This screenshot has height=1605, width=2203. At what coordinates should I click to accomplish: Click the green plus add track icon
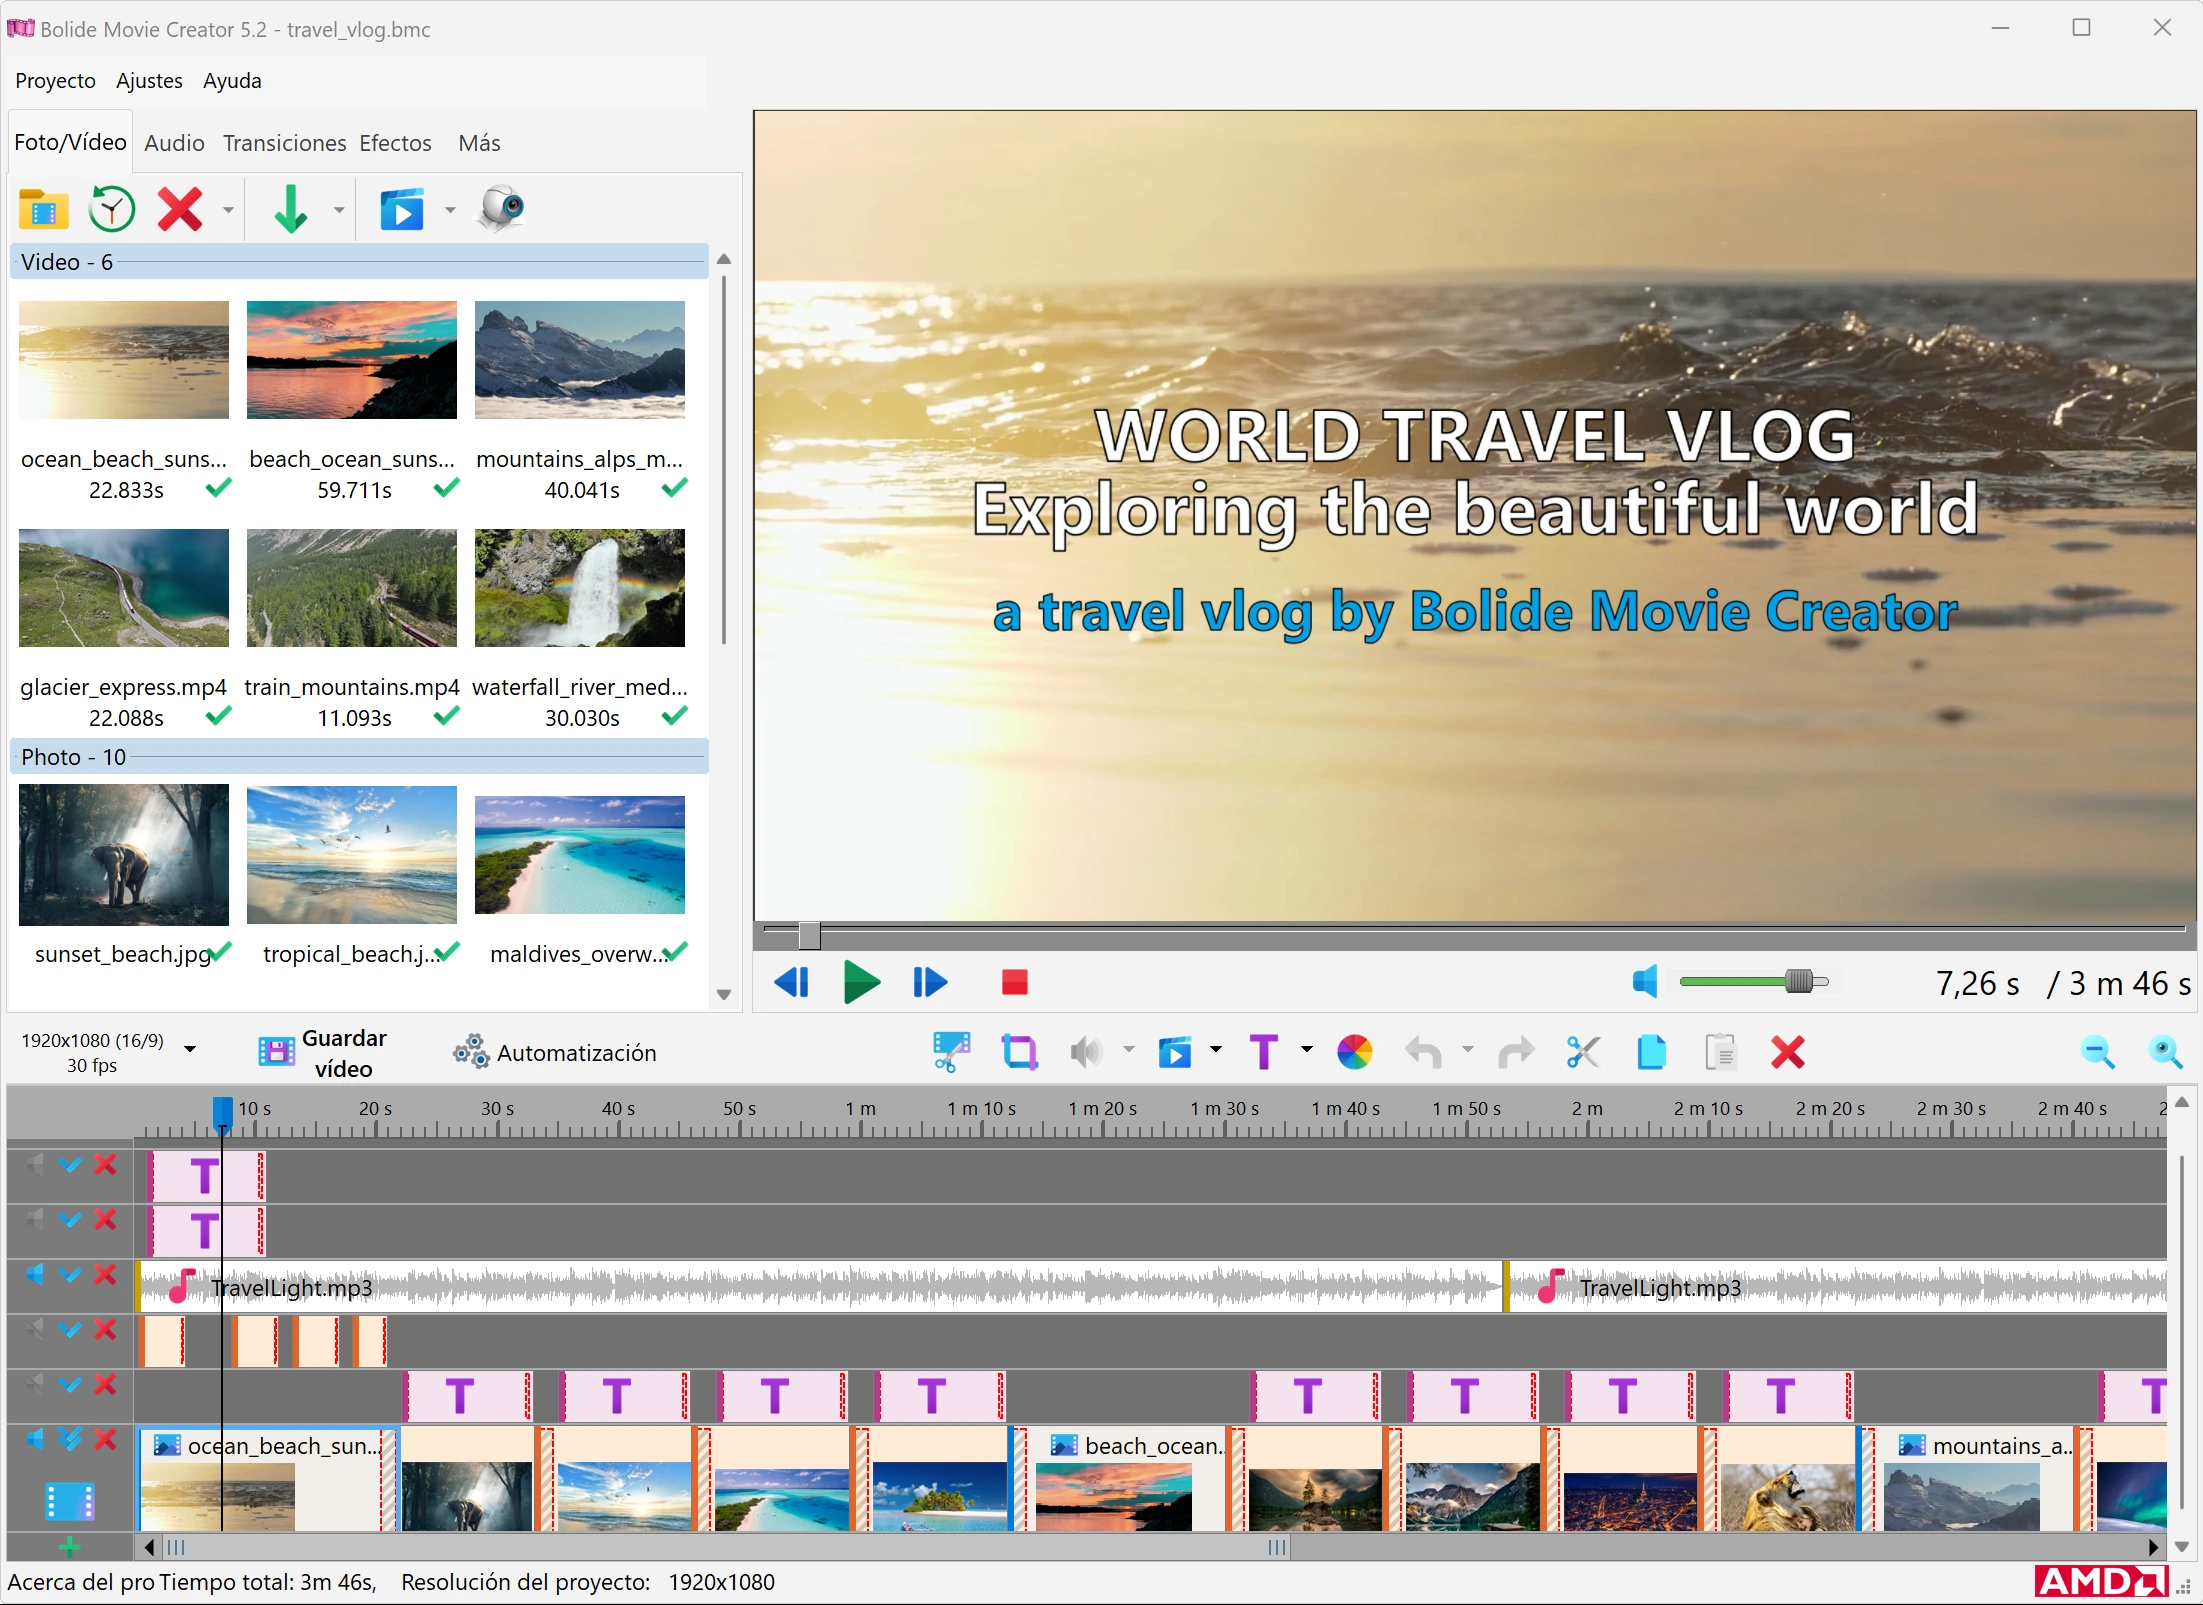coord(69,1548)
